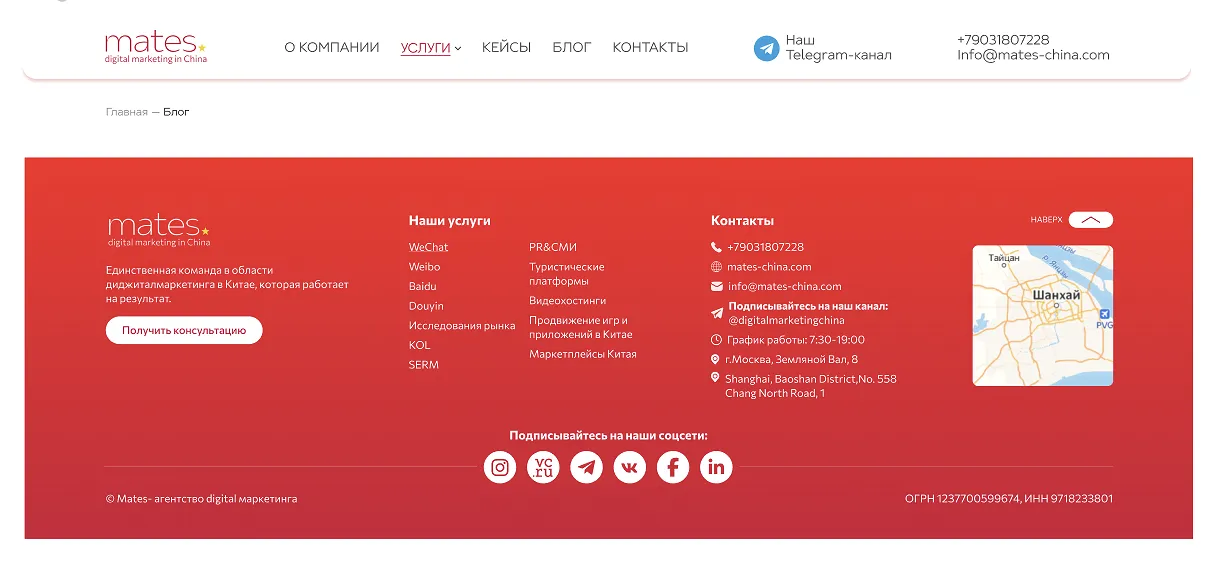Open the О компании menu item
This screenshot has height=562, width=1216.
pos(331,47)
